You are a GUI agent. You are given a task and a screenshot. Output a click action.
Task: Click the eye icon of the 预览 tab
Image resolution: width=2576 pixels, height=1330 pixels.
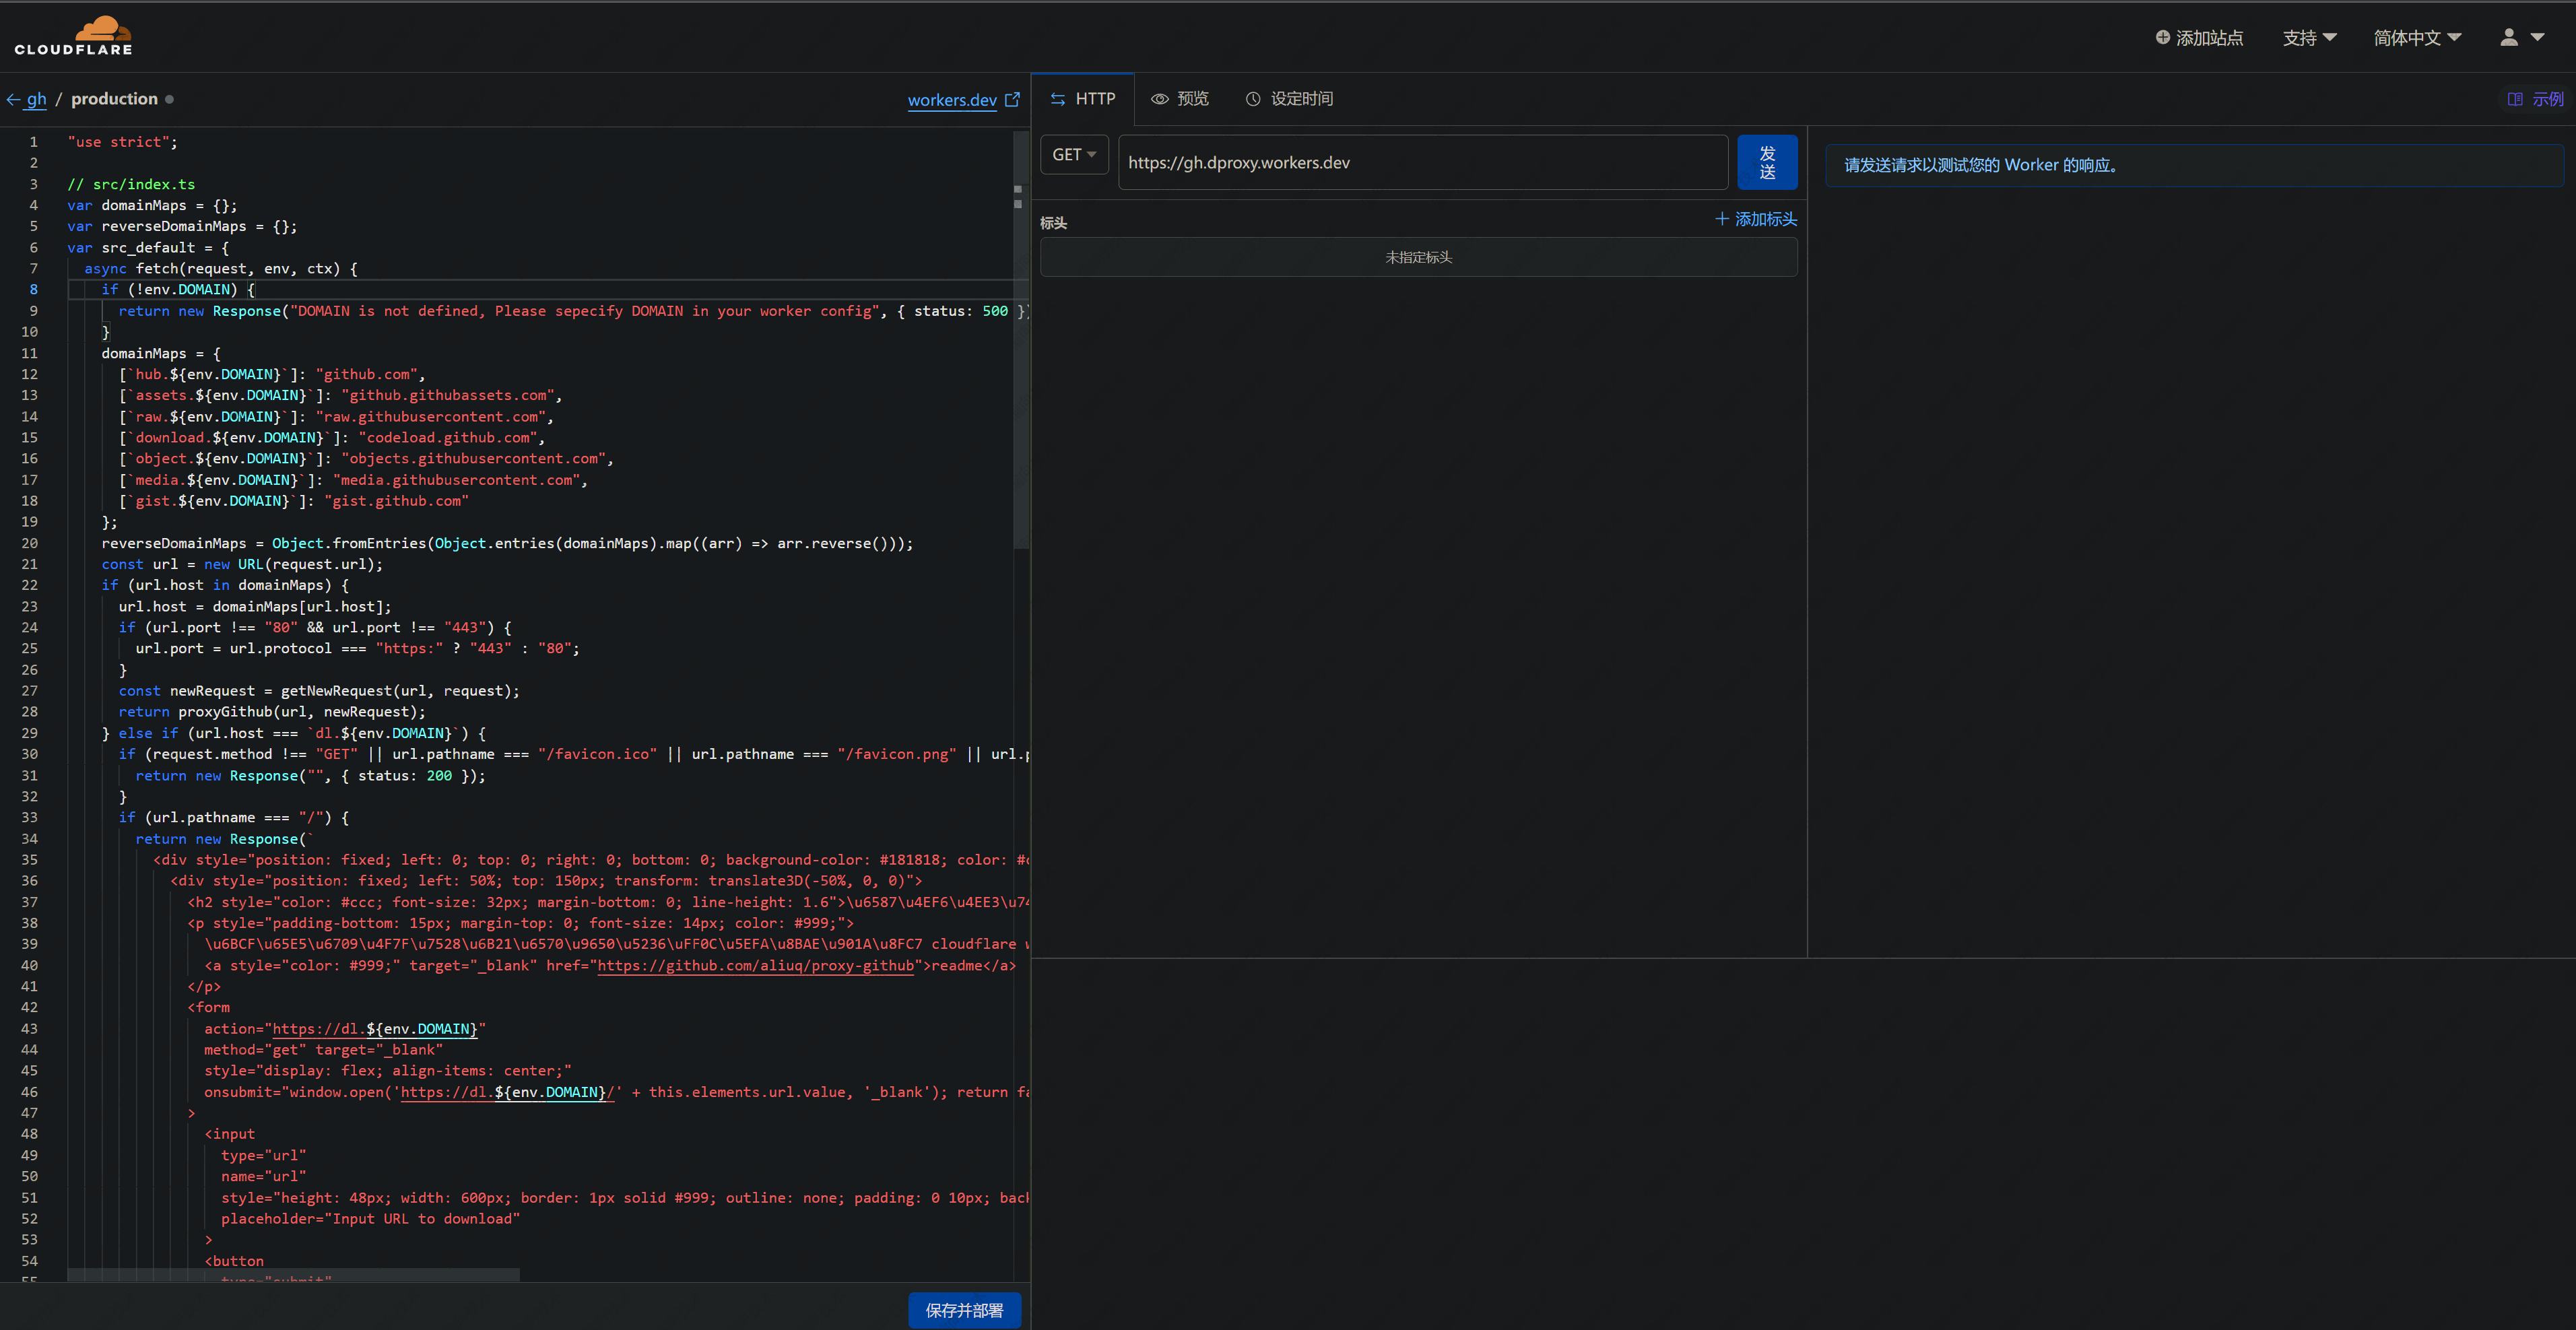(x=1160, y=99)
